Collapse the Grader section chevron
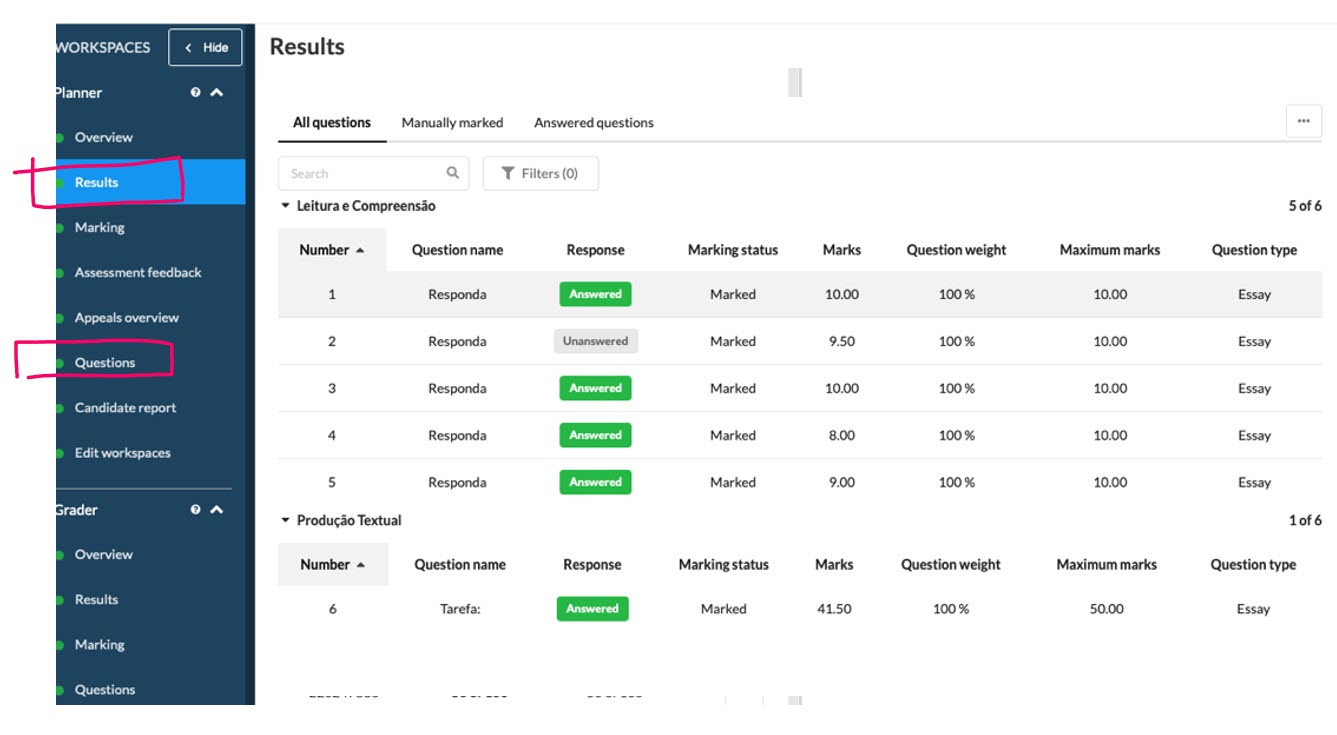 217,510
